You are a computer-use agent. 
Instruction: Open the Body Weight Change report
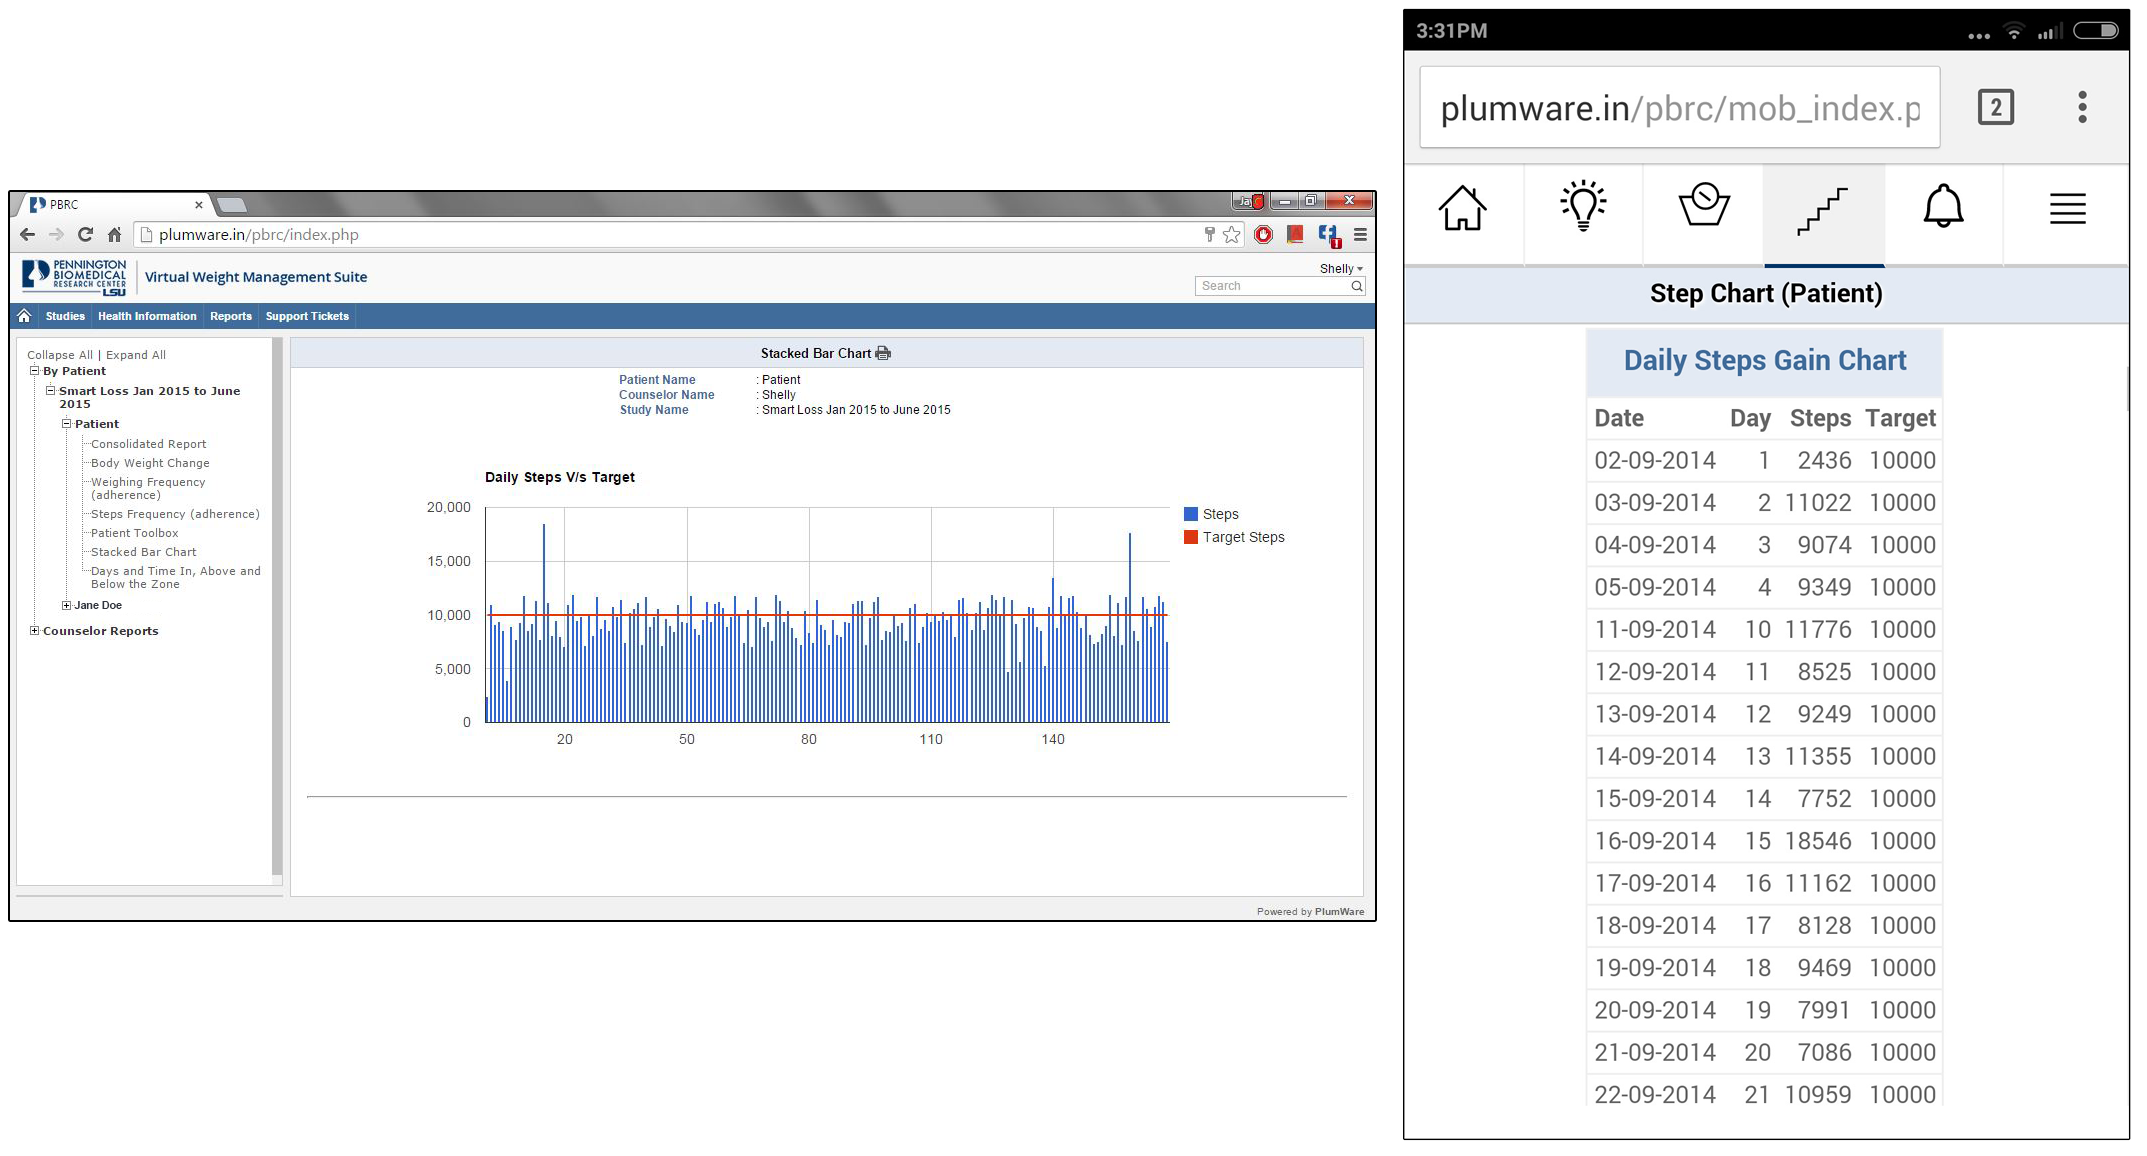point(150,463)
